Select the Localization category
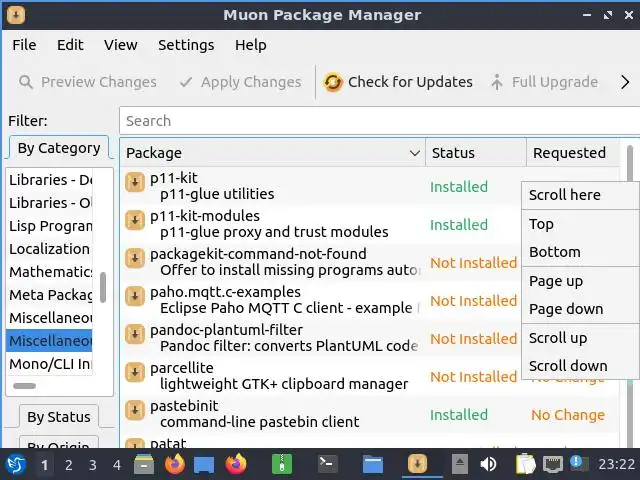Viewport: 640px width, 480px height. pos(49,249)
